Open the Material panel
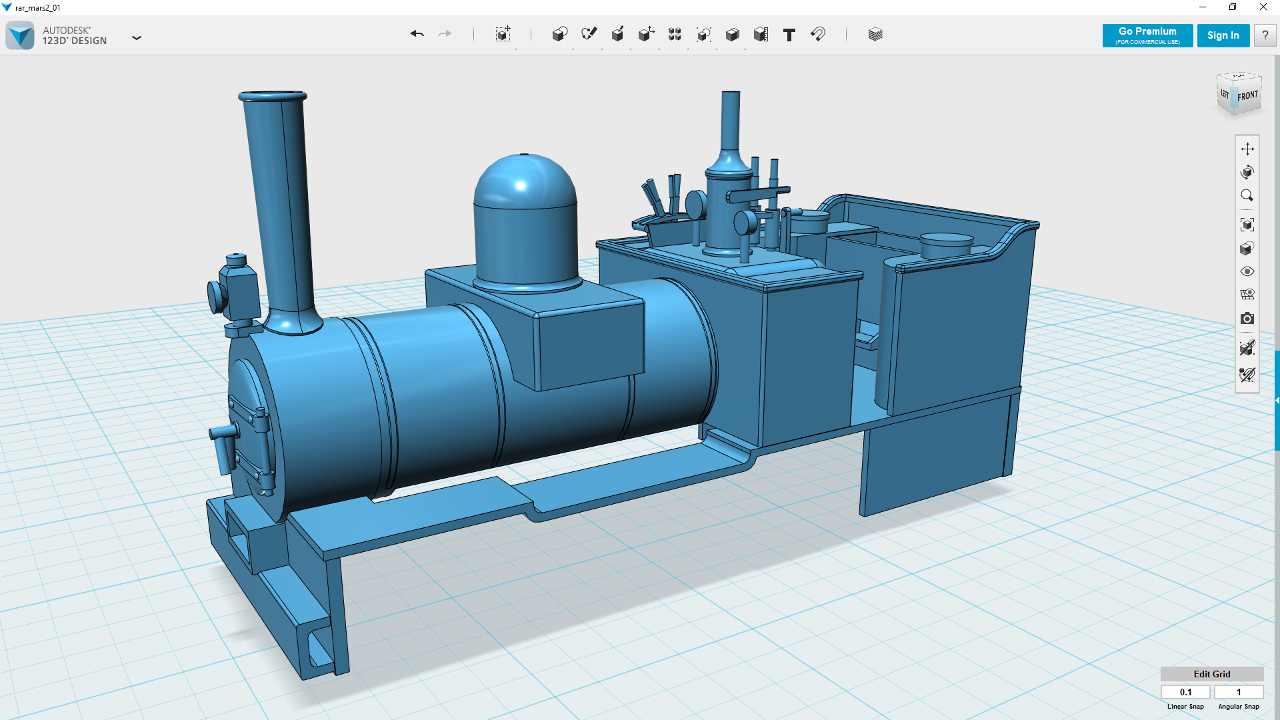 point(876,34)
